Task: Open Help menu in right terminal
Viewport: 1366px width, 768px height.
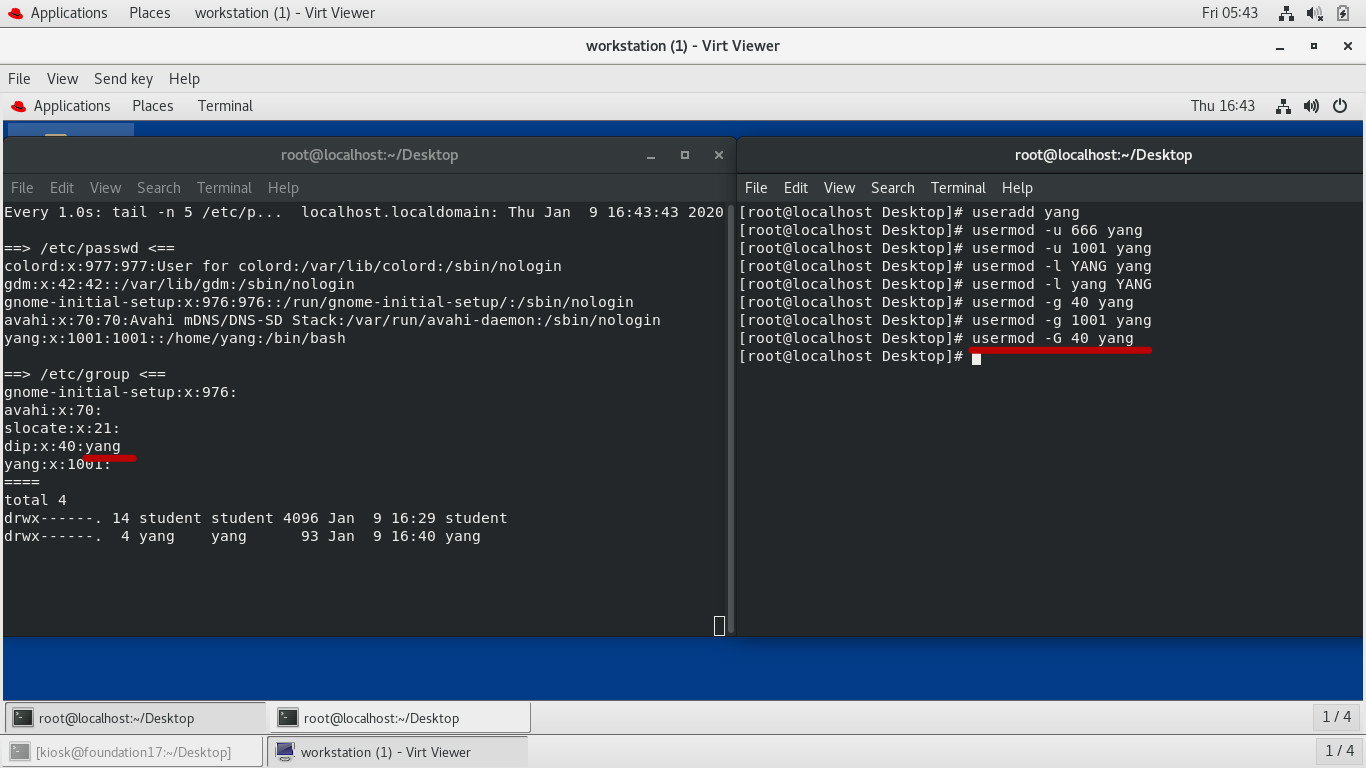Action: 1017,188
